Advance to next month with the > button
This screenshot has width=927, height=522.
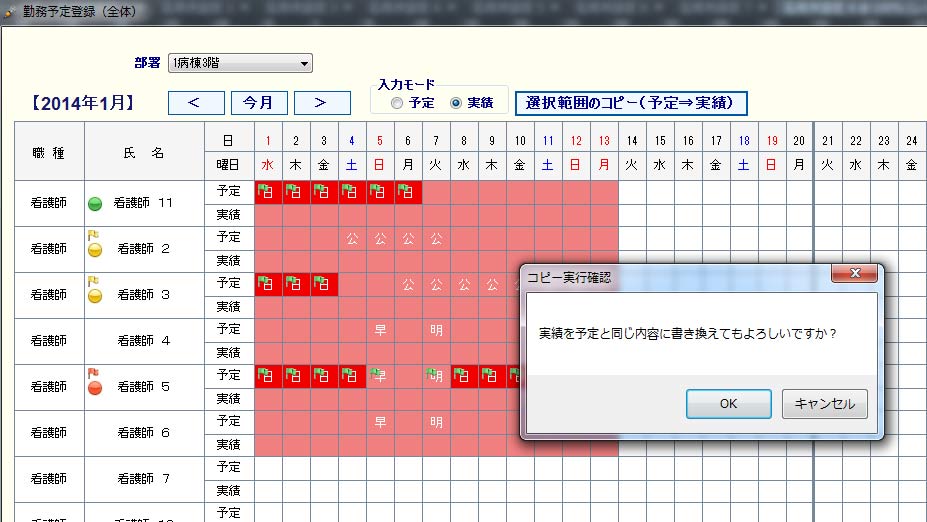coord(322,103)
